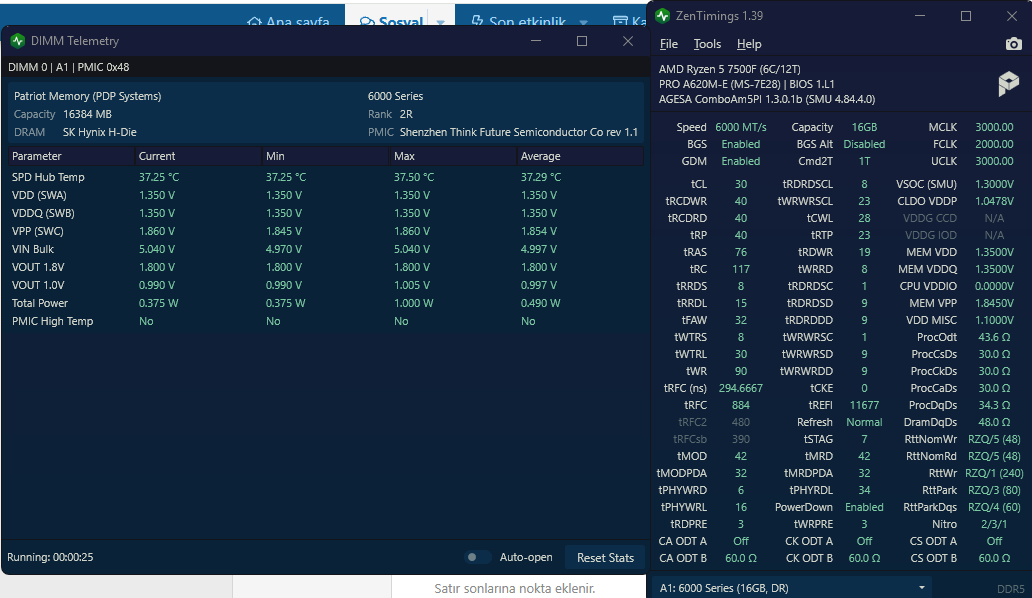The image size is (1032, 598).
Task: Click the GDM Enabled value
Action: coord(740,161)
